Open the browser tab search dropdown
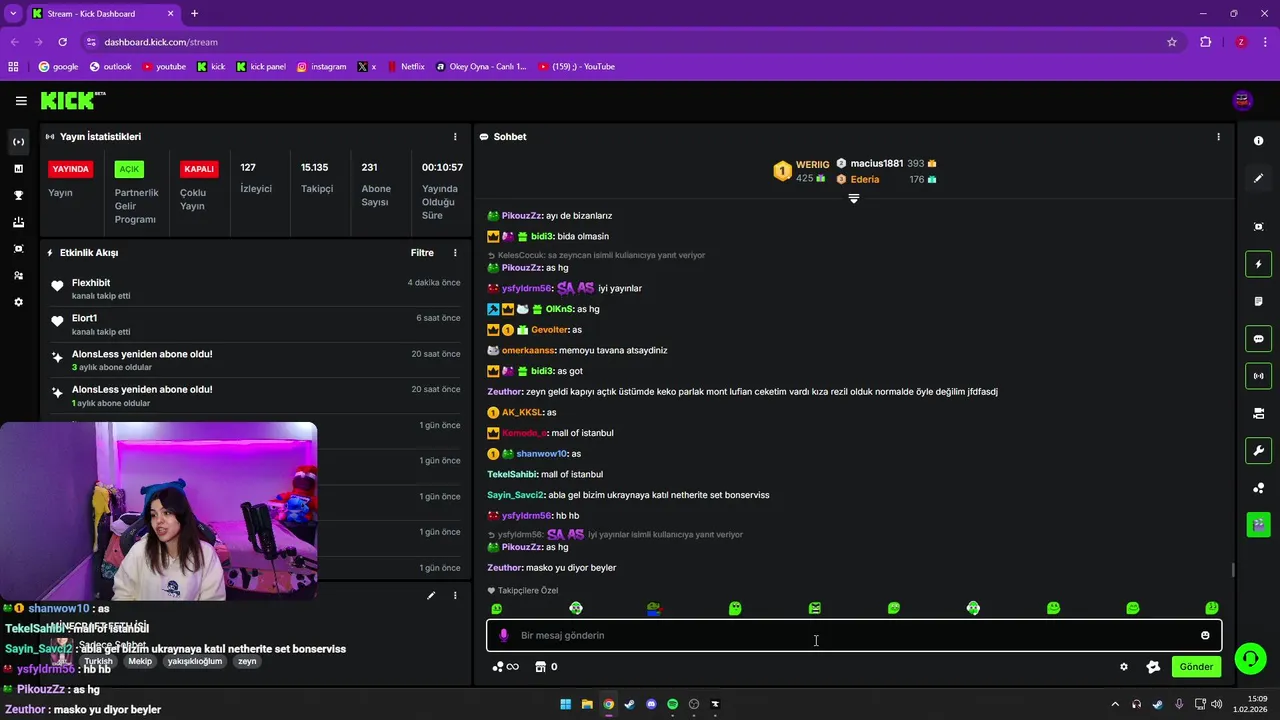The width and height of the screenshot is (1280, 720). point(12,14)
